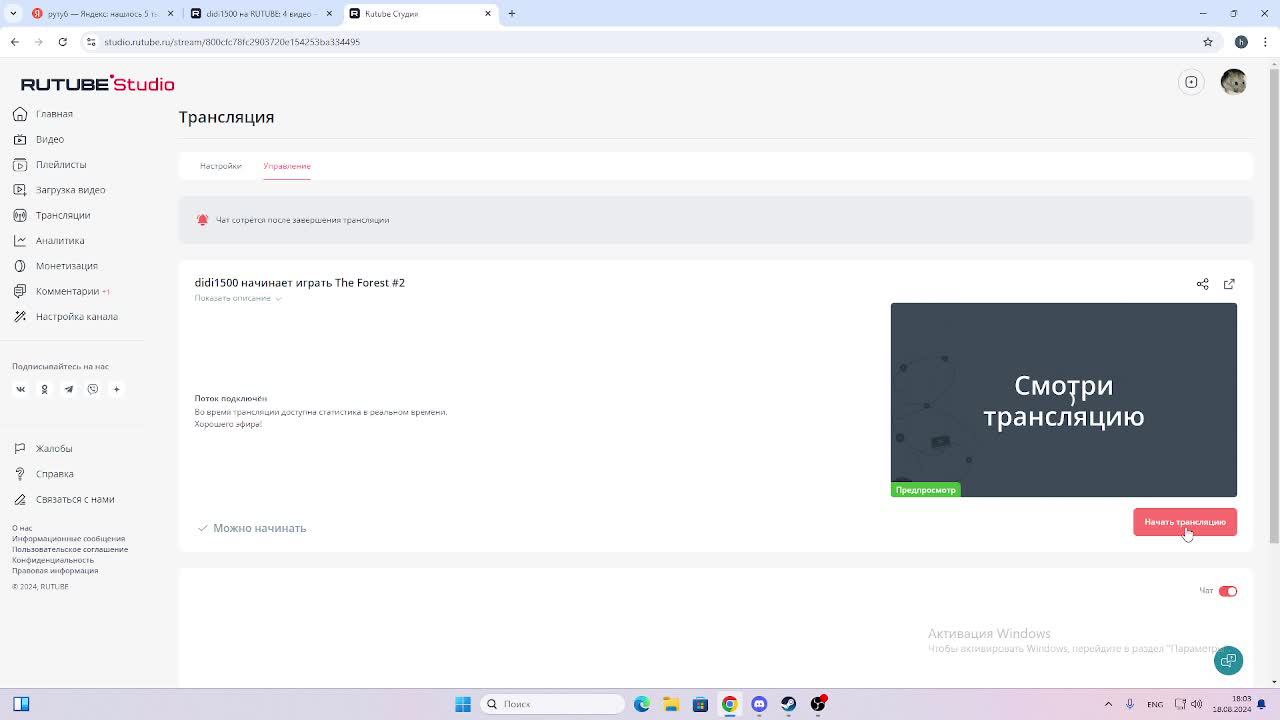
Task: Open Загрузка видео upload page
Action: pyautogui.click(x=70, y=190)
